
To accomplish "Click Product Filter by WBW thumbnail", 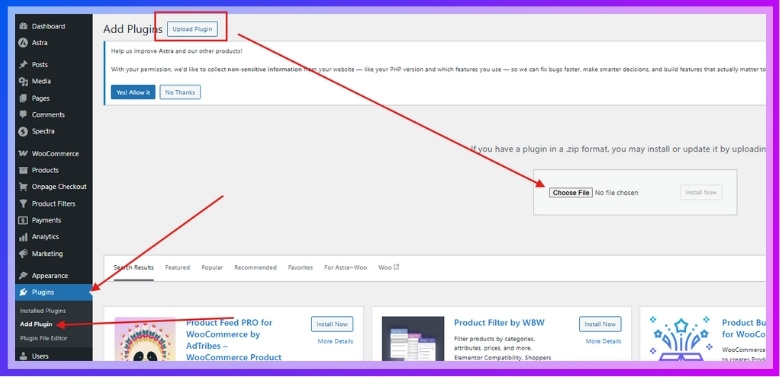I will tap(413, 339).
